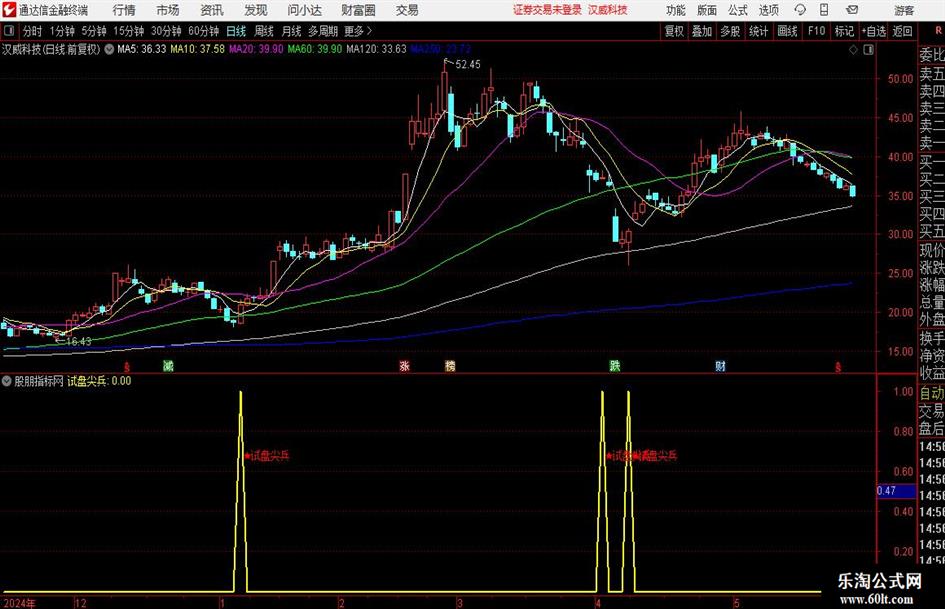Viewport: 945px width, 609px height.
Task: Open the 行情 menu
Action: point(124,10)
